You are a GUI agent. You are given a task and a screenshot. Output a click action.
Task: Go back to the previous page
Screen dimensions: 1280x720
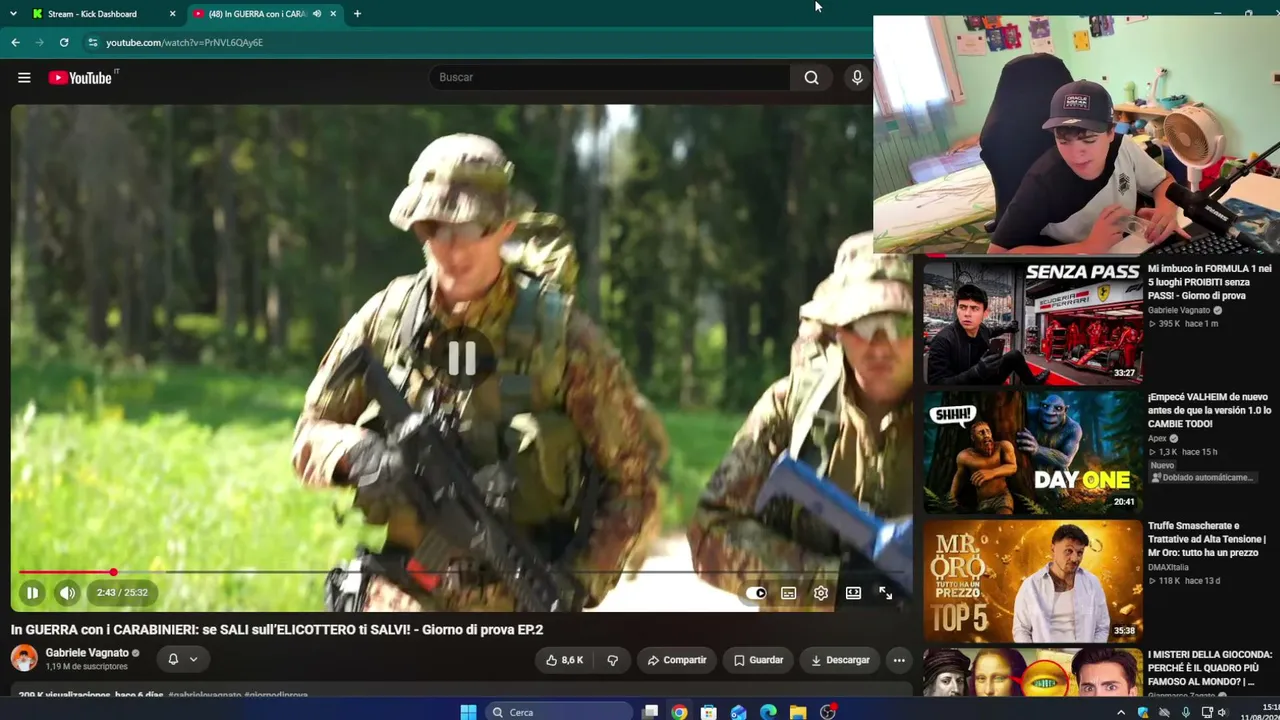tap(15, 43)
